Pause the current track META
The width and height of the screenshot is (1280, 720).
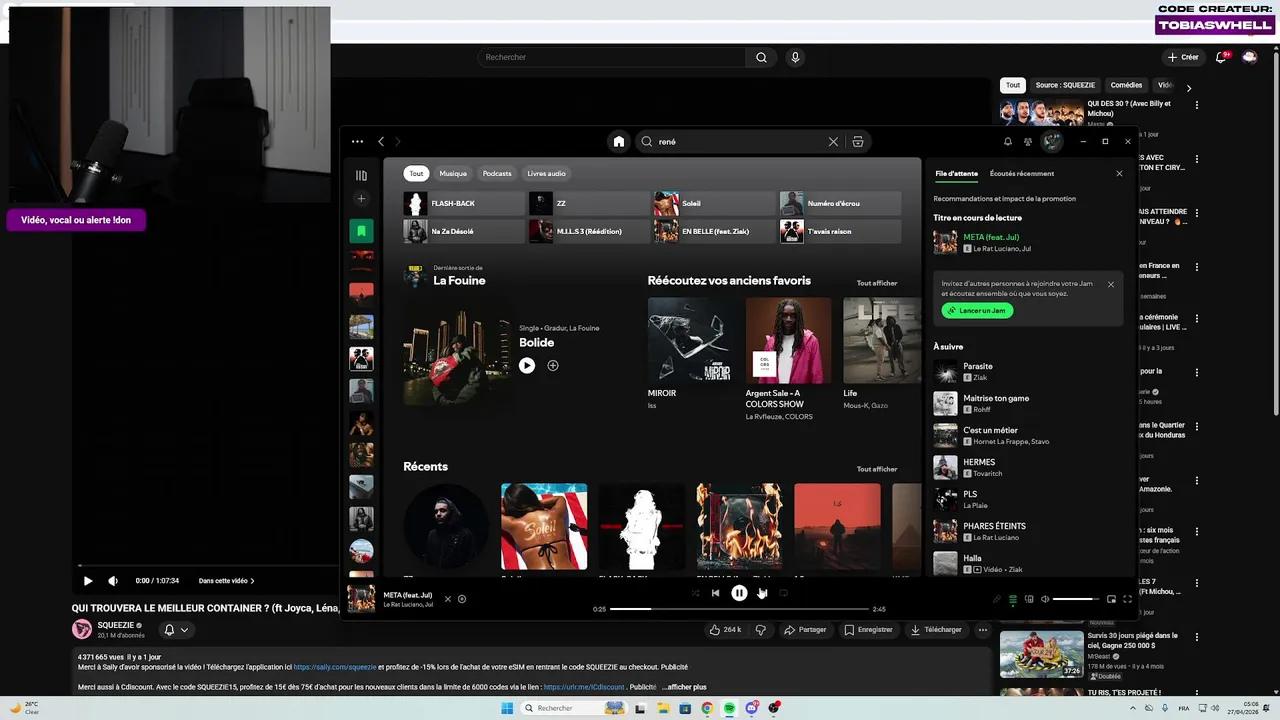tap(739, 593)
